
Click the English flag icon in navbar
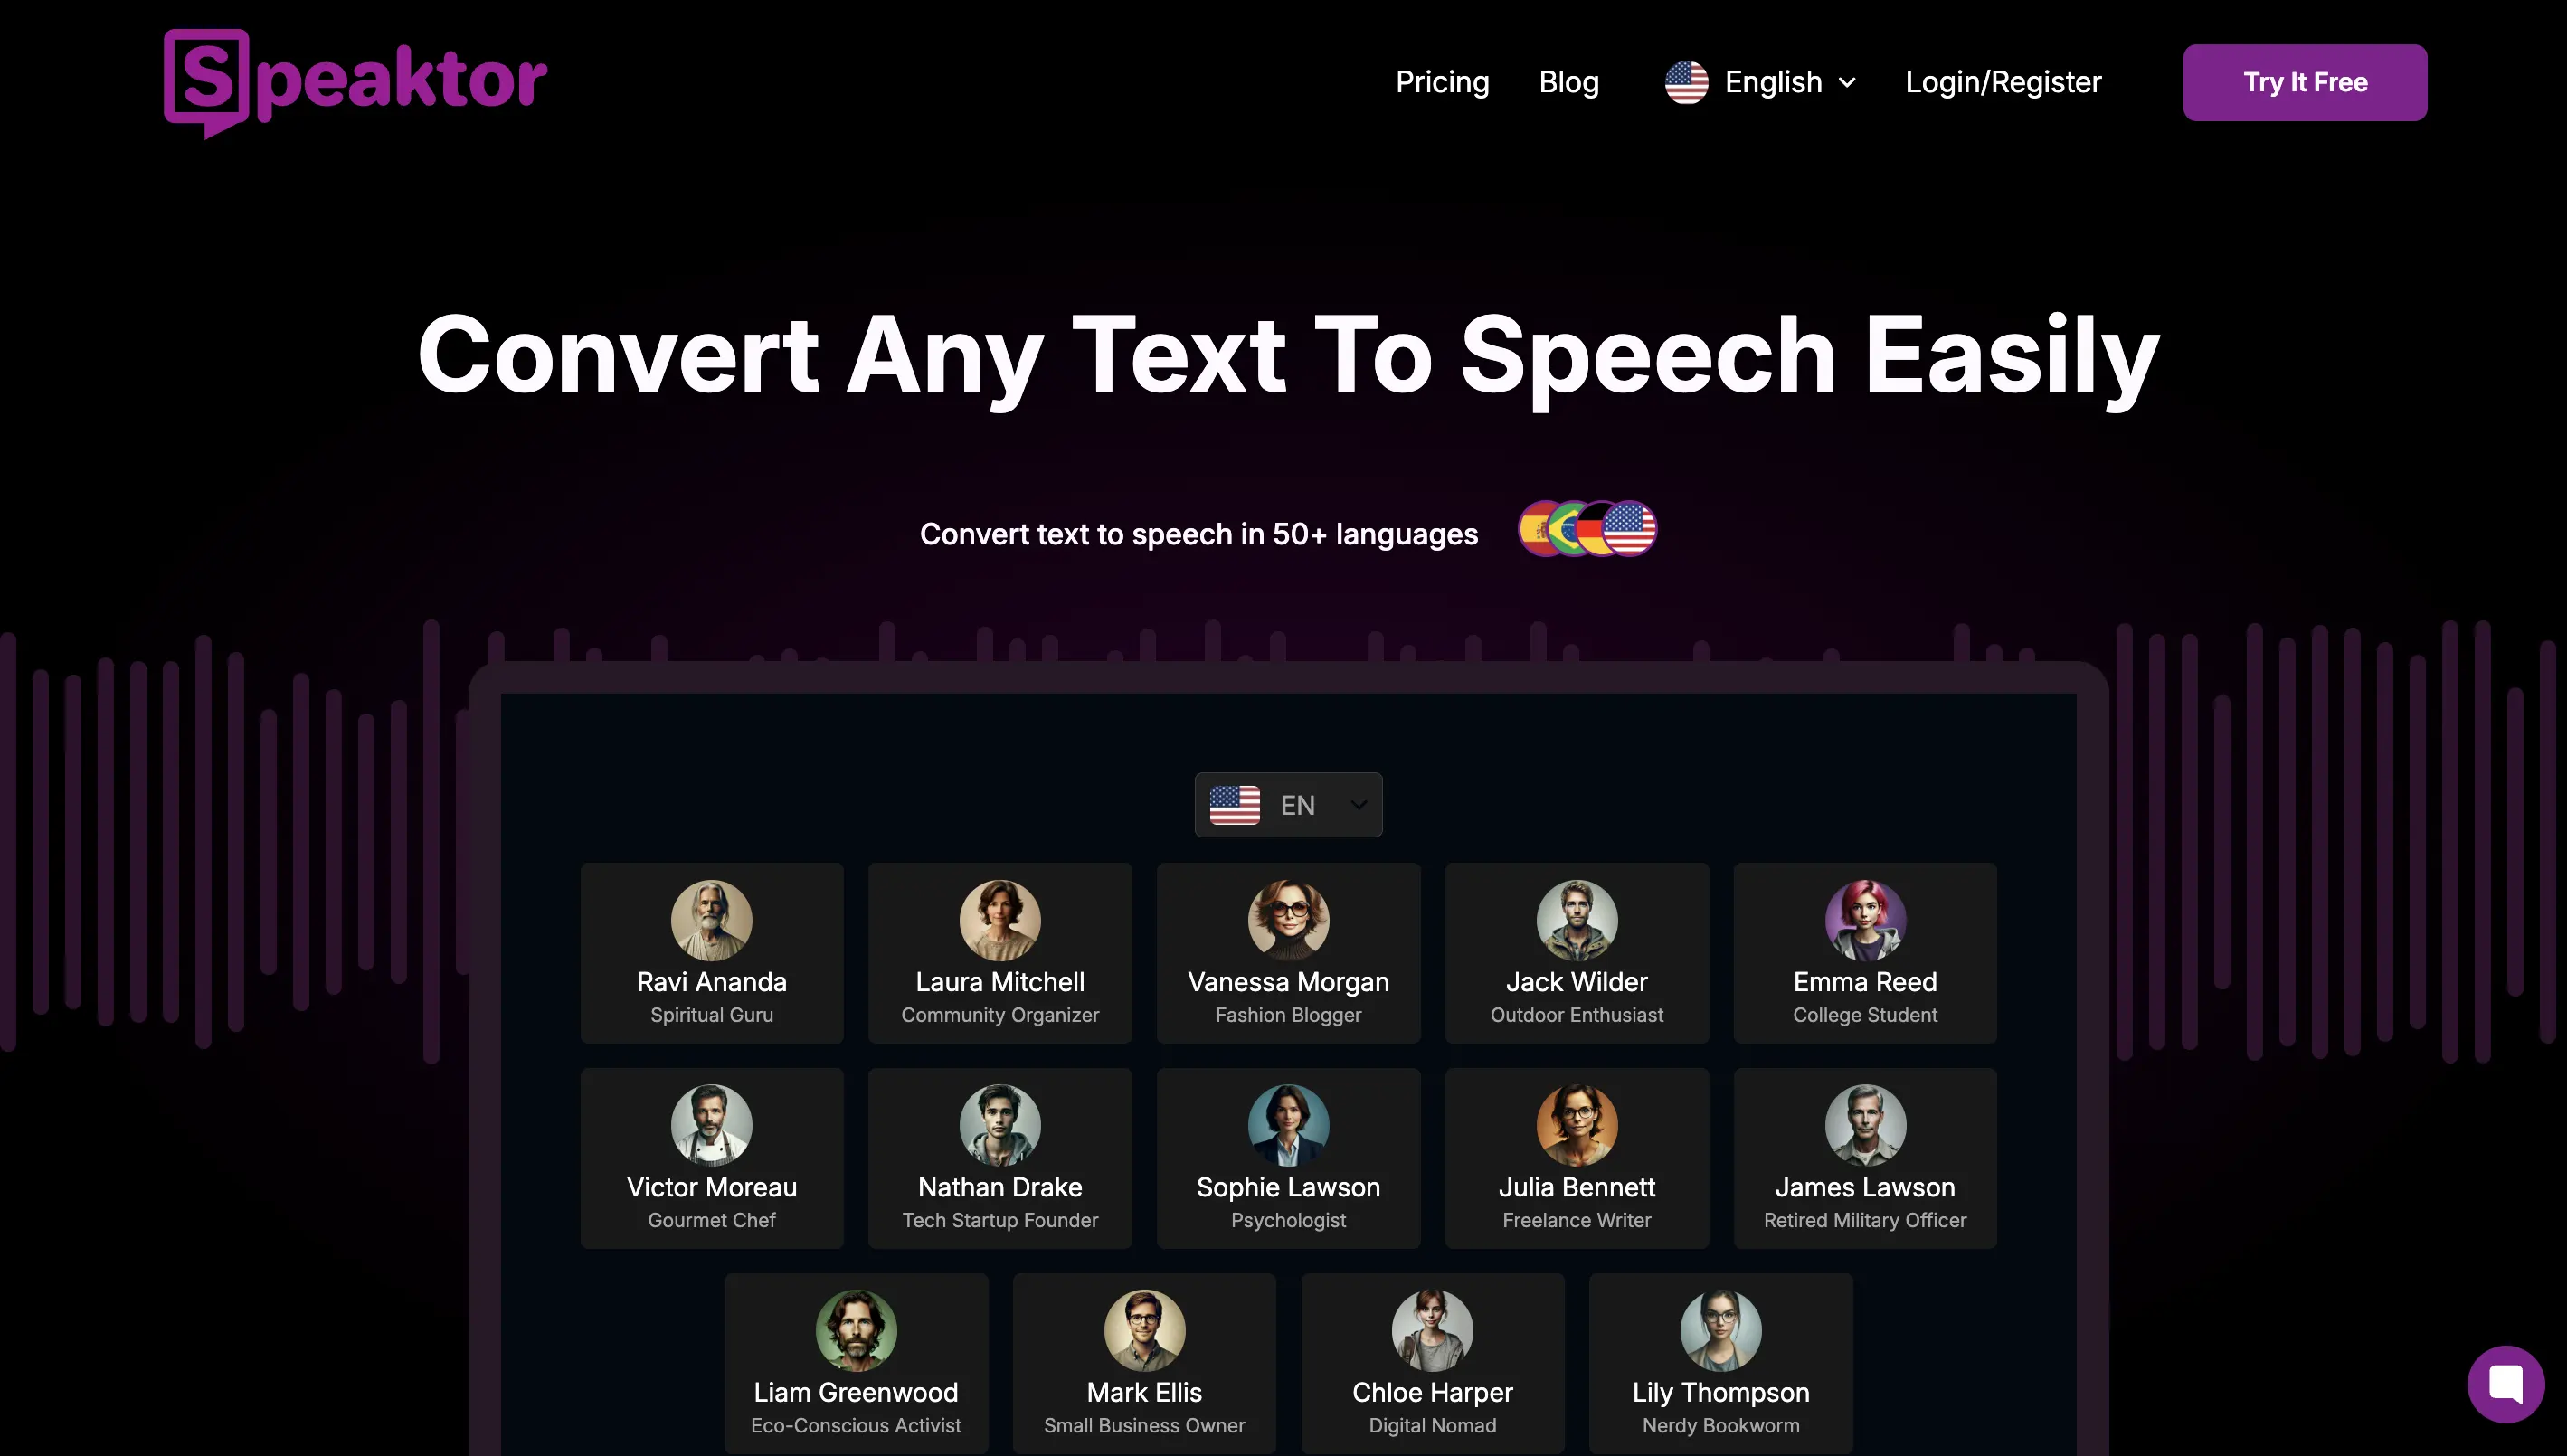1683,81
